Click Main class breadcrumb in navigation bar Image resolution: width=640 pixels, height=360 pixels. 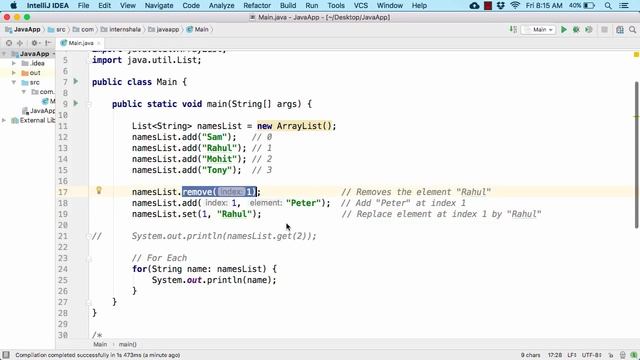tap(198, 29)
